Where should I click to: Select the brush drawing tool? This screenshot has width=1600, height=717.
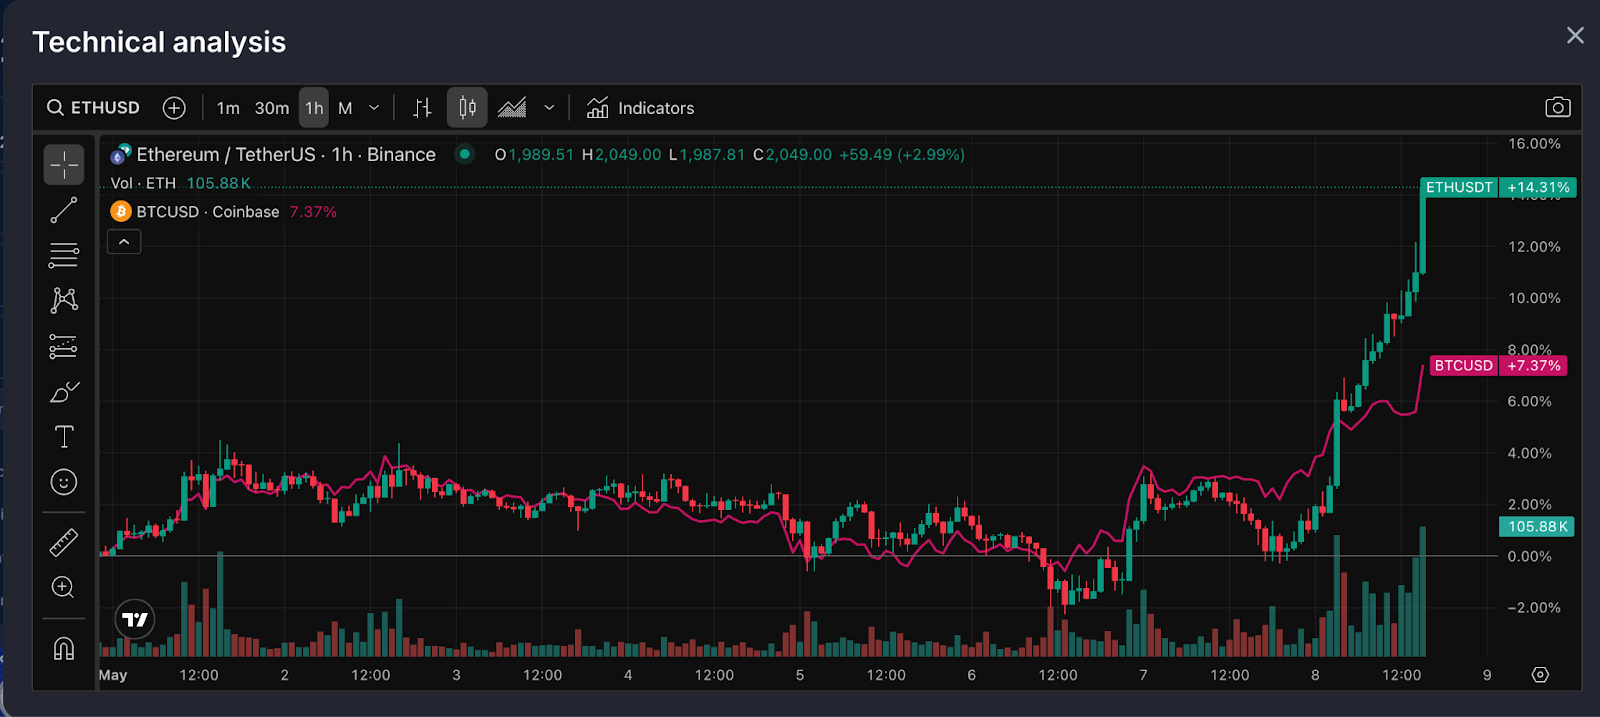tap(64, 392)
